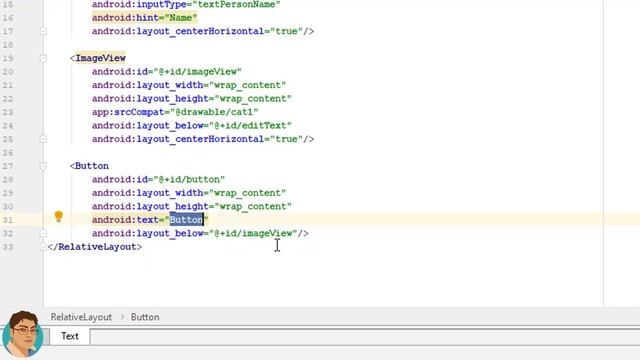The image size is (640, 360).
Task: Select Button in the breadcrumb
Action: tap(145, 317)
